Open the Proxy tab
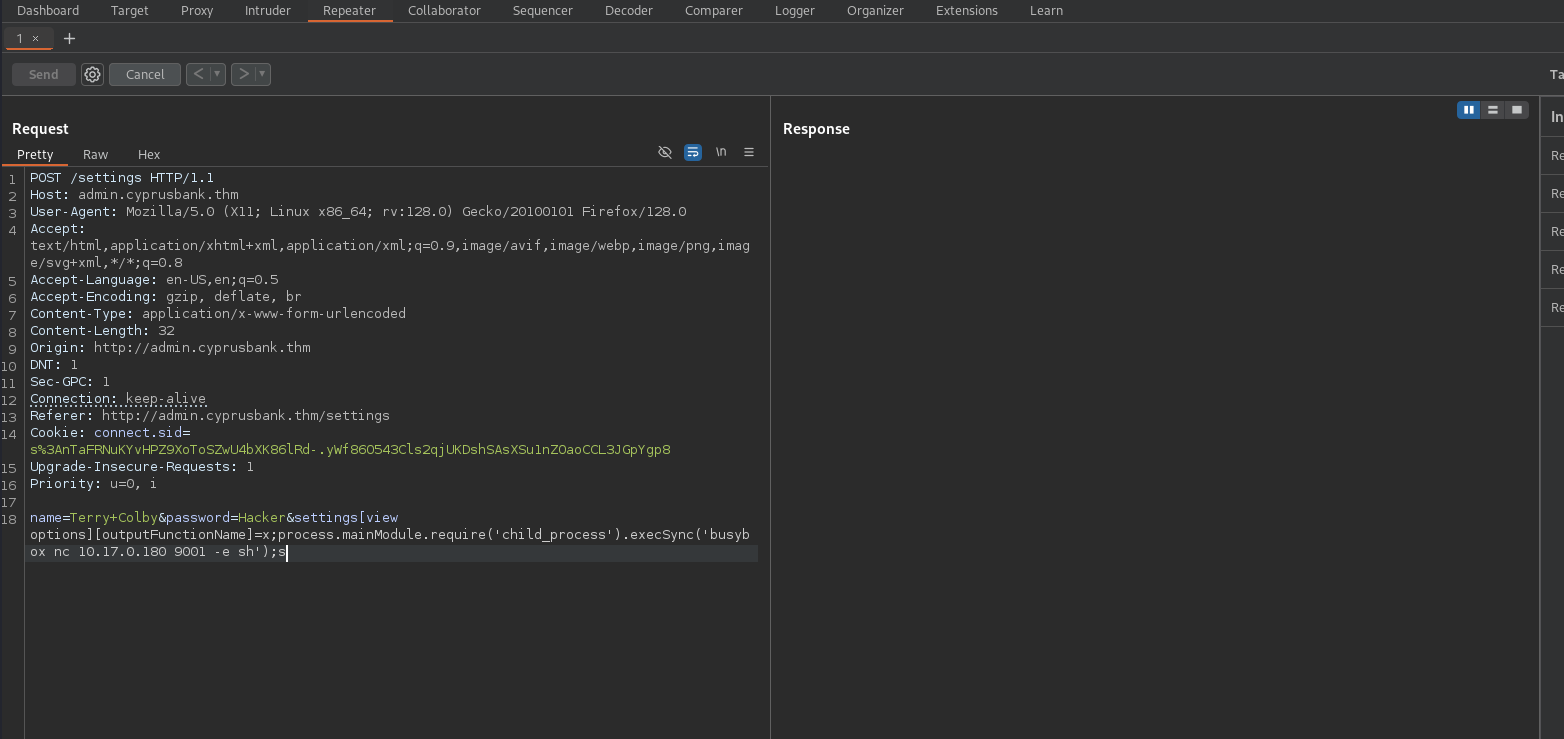The image size is (1564, 739). 196,10
